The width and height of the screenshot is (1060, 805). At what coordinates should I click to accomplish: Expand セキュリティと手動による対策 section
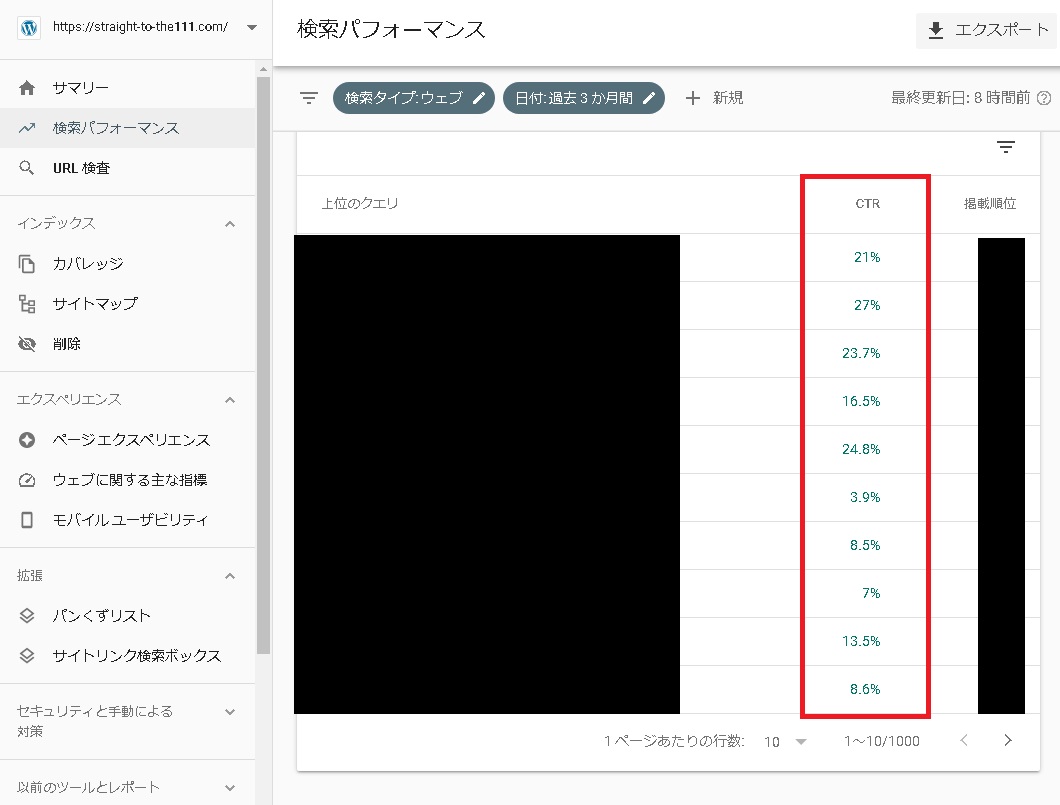click(230, 712)
